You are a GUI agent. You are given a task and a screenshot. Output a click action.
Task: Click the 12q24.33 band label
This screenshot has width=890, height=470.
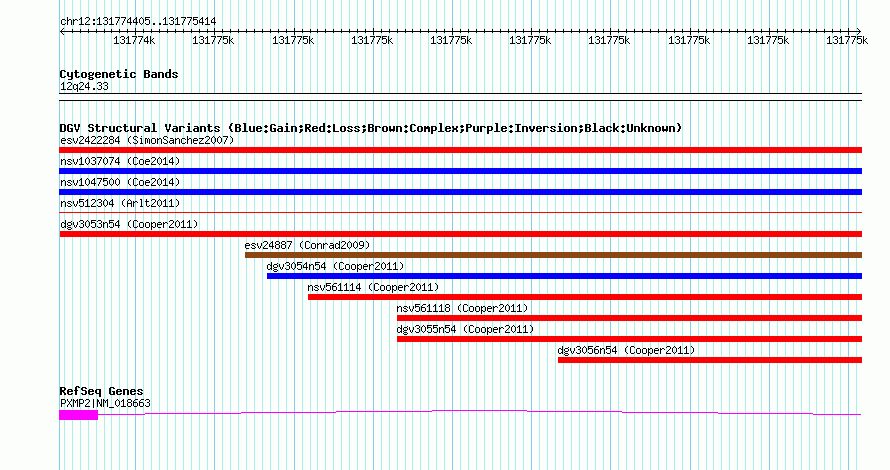(x=84, y=86)
